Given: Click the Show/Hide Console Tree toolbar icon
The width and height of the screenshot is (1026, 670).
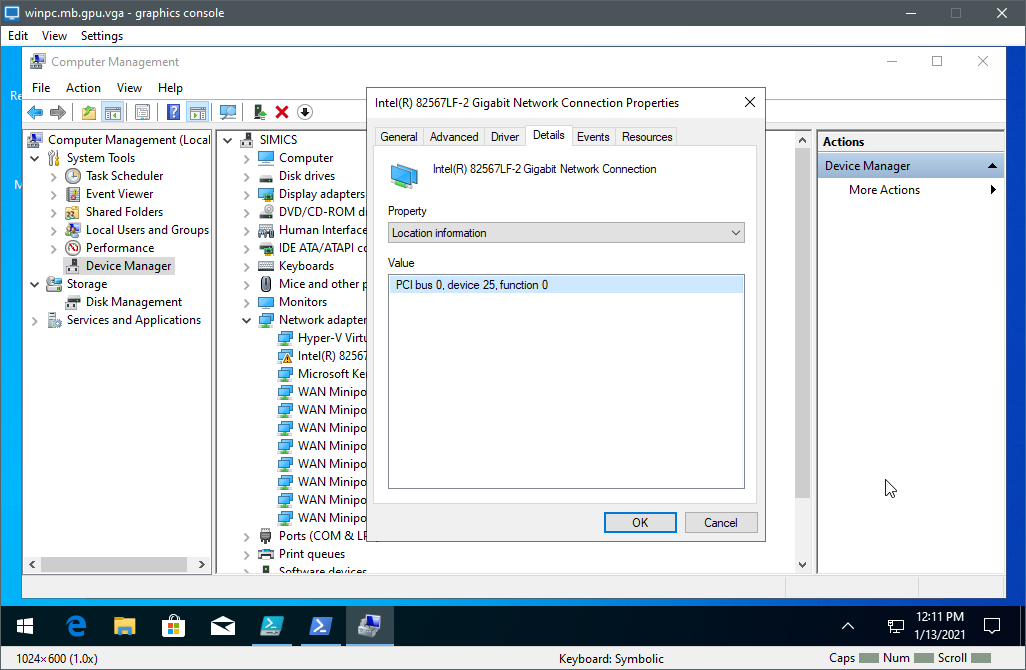Looking at the screenshot, I should (x=113, y=110).
